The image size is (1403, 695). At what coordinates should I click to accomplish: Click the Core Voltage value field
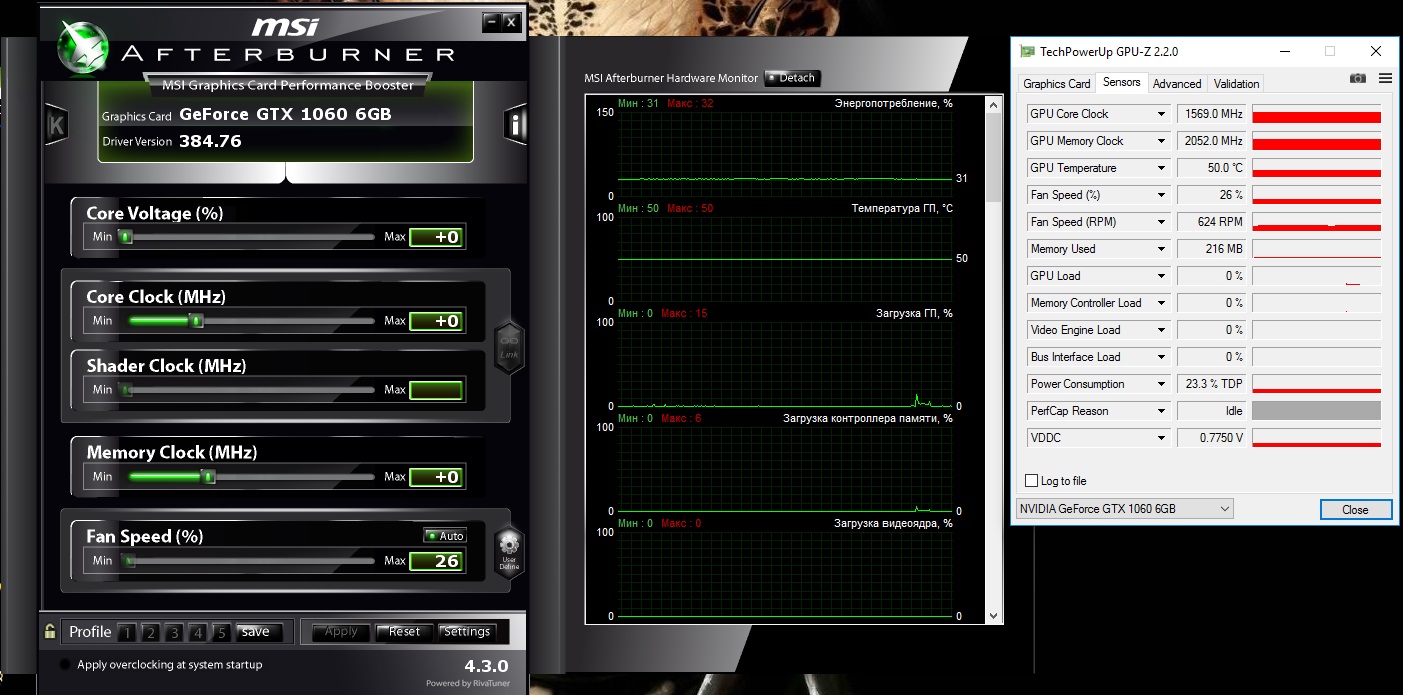point(436,237)
